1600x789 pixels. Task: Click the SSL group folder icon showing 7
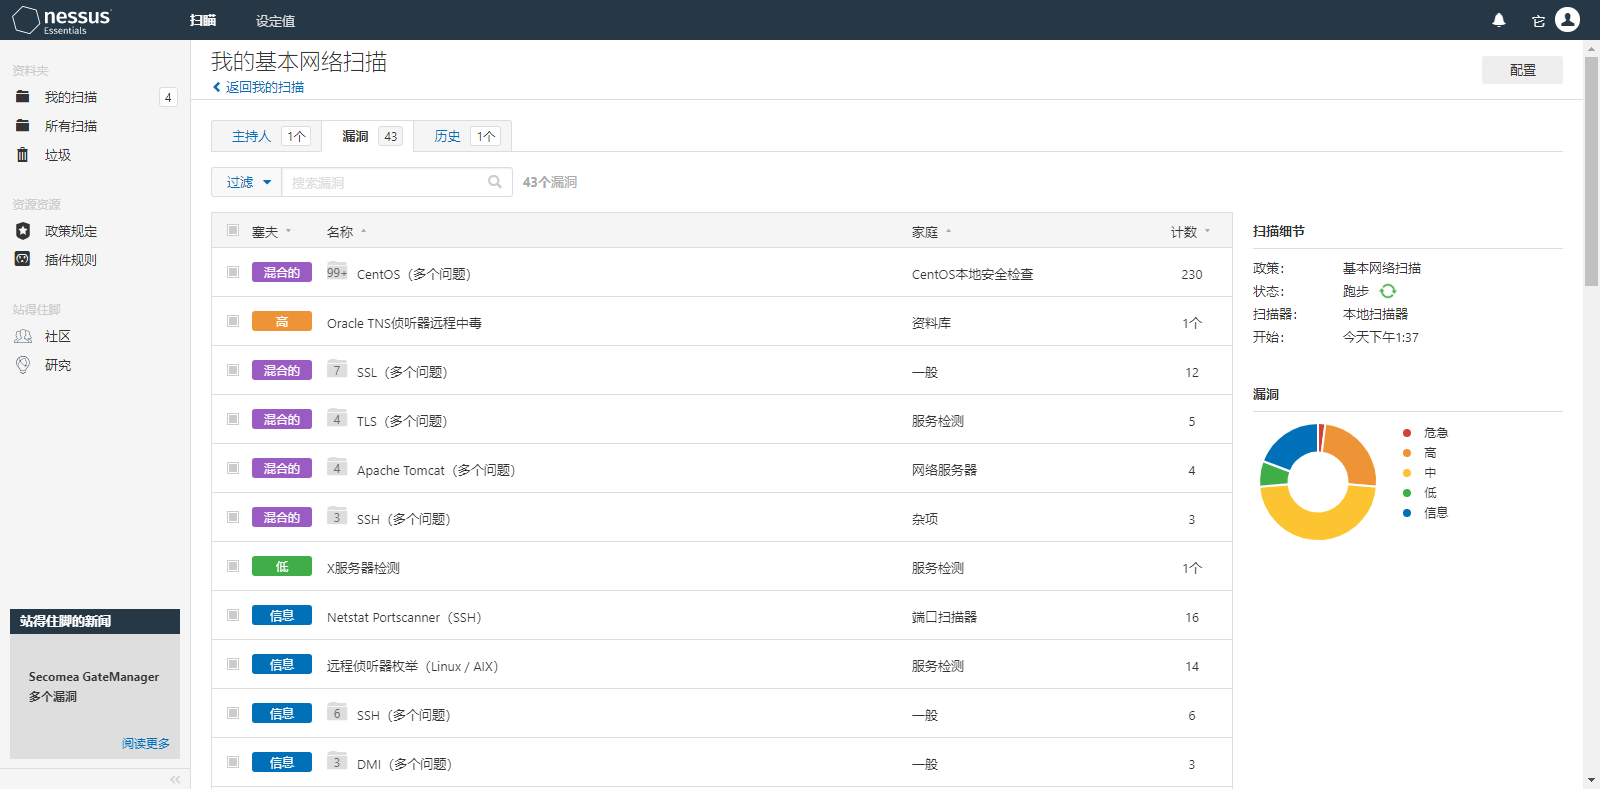tap(337, 369)
